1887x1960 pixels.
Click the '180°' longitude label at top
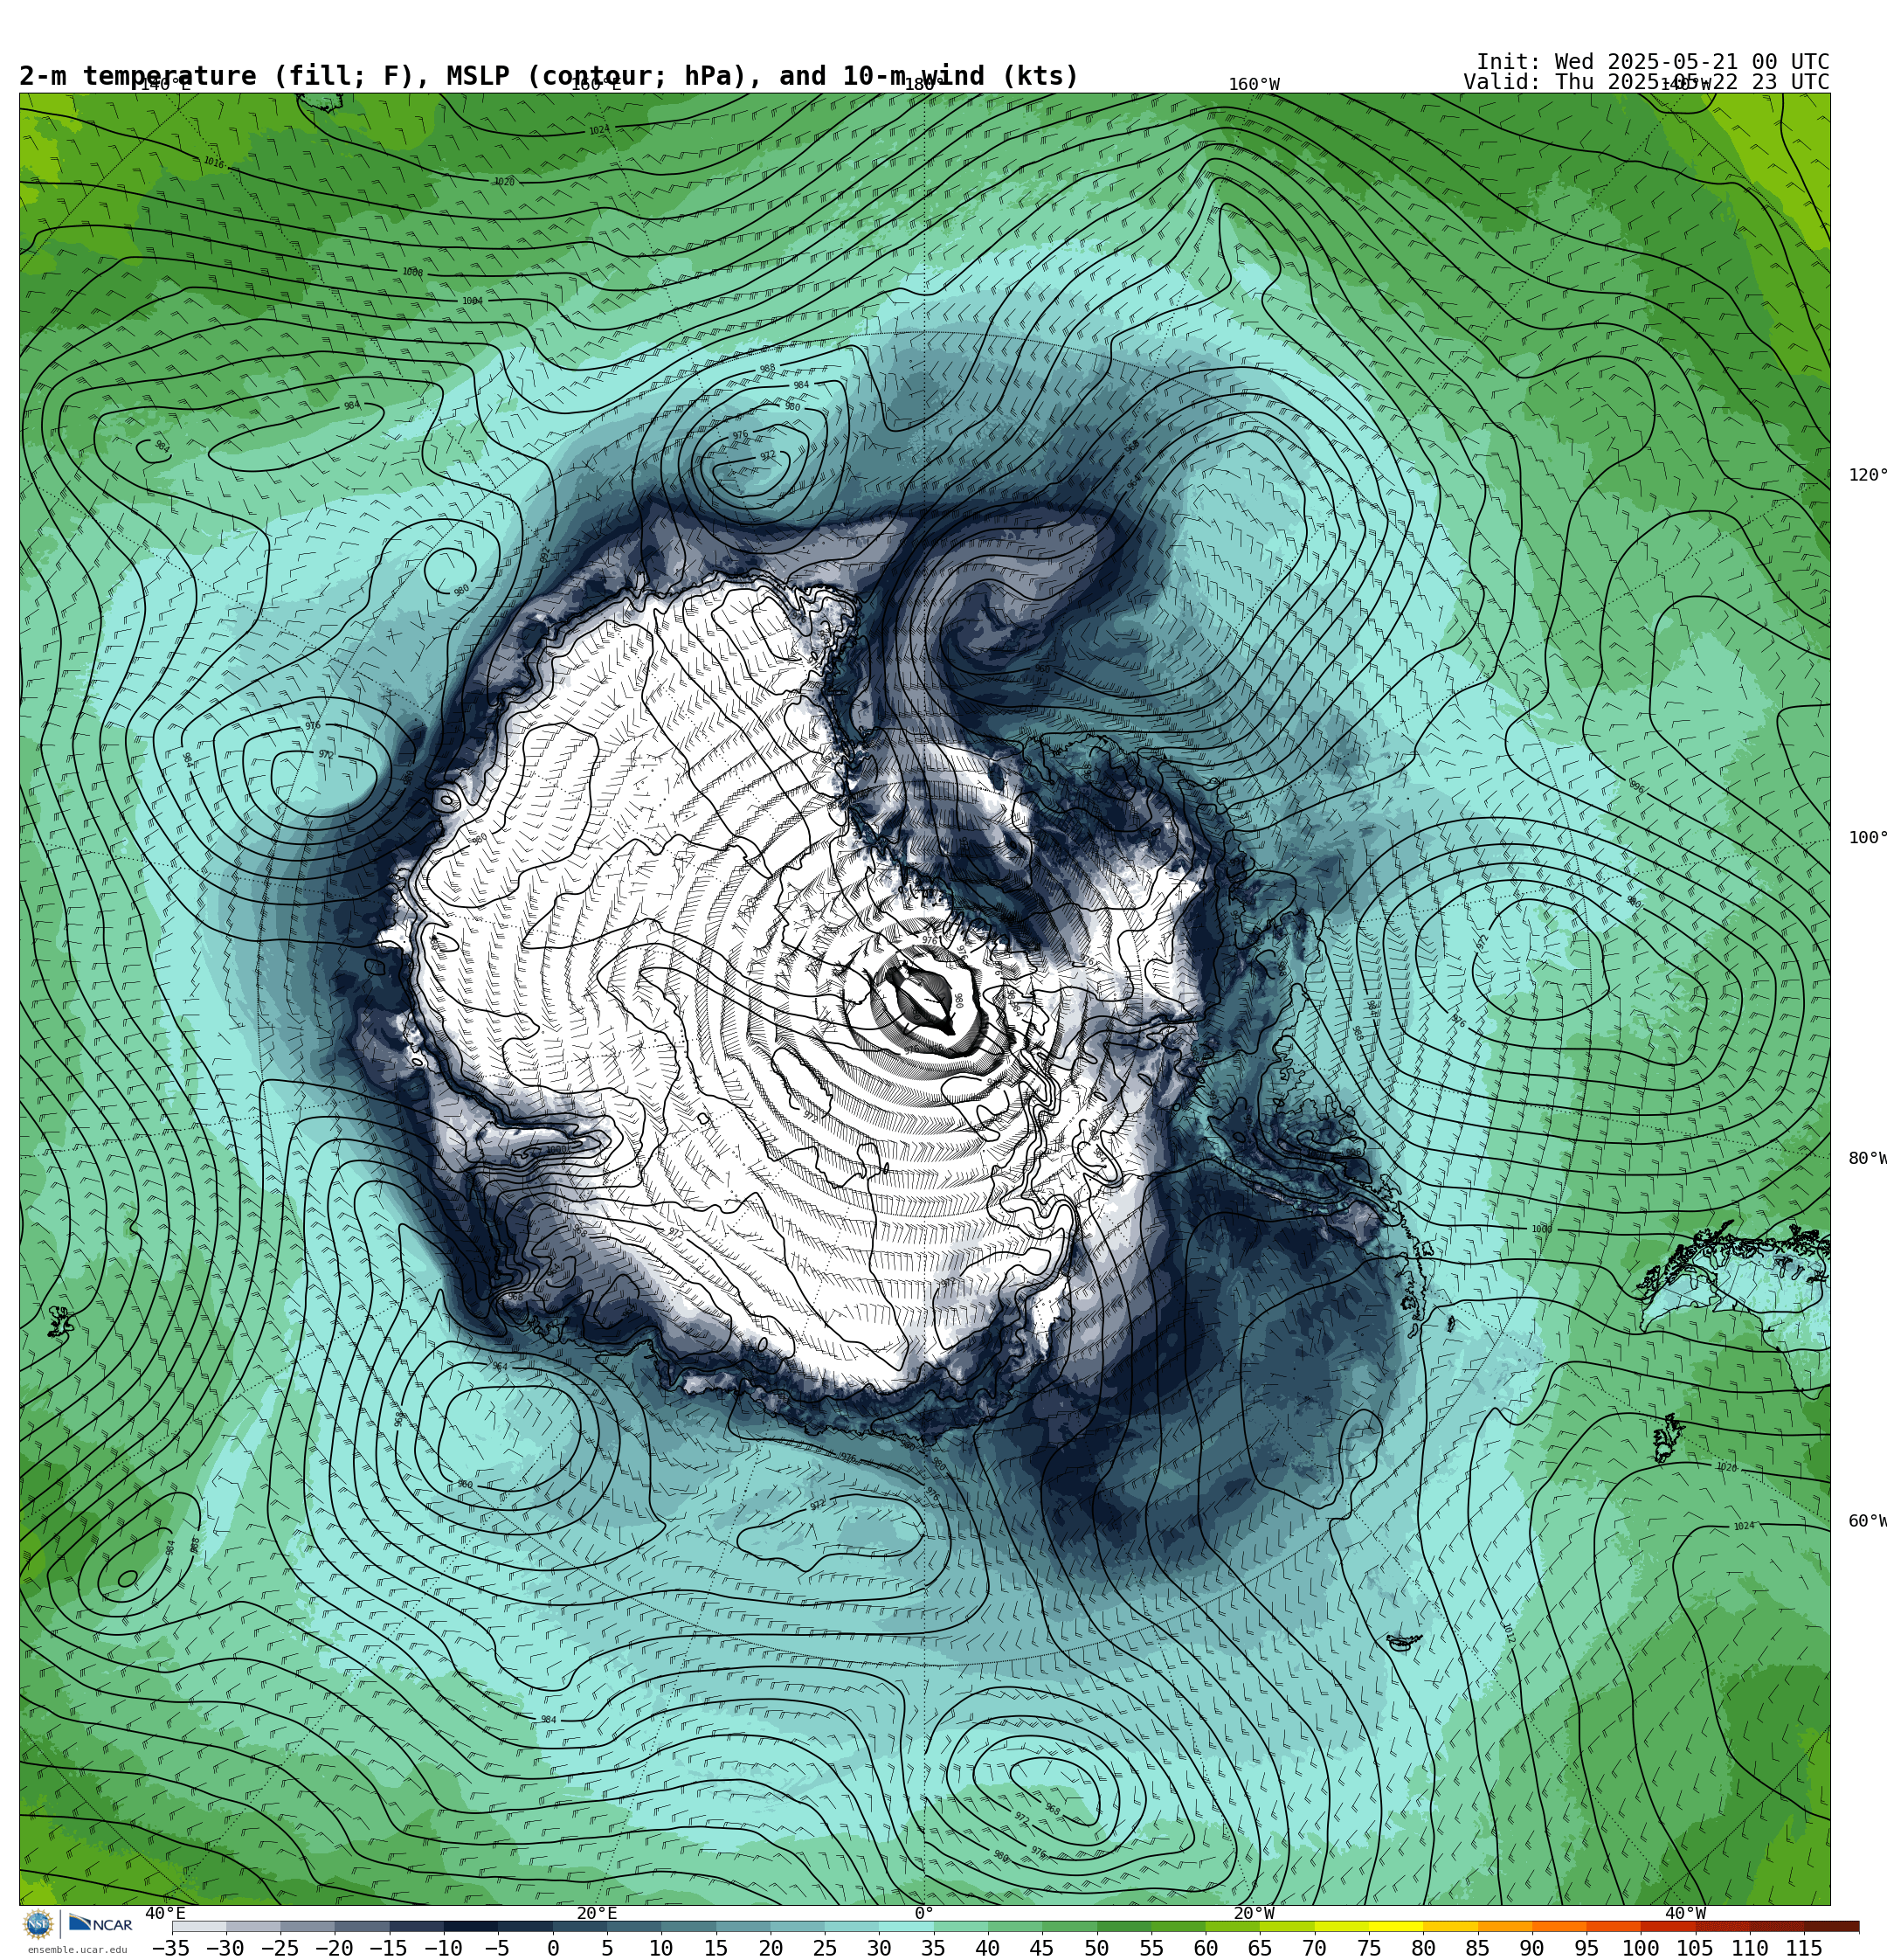[924, 85]
